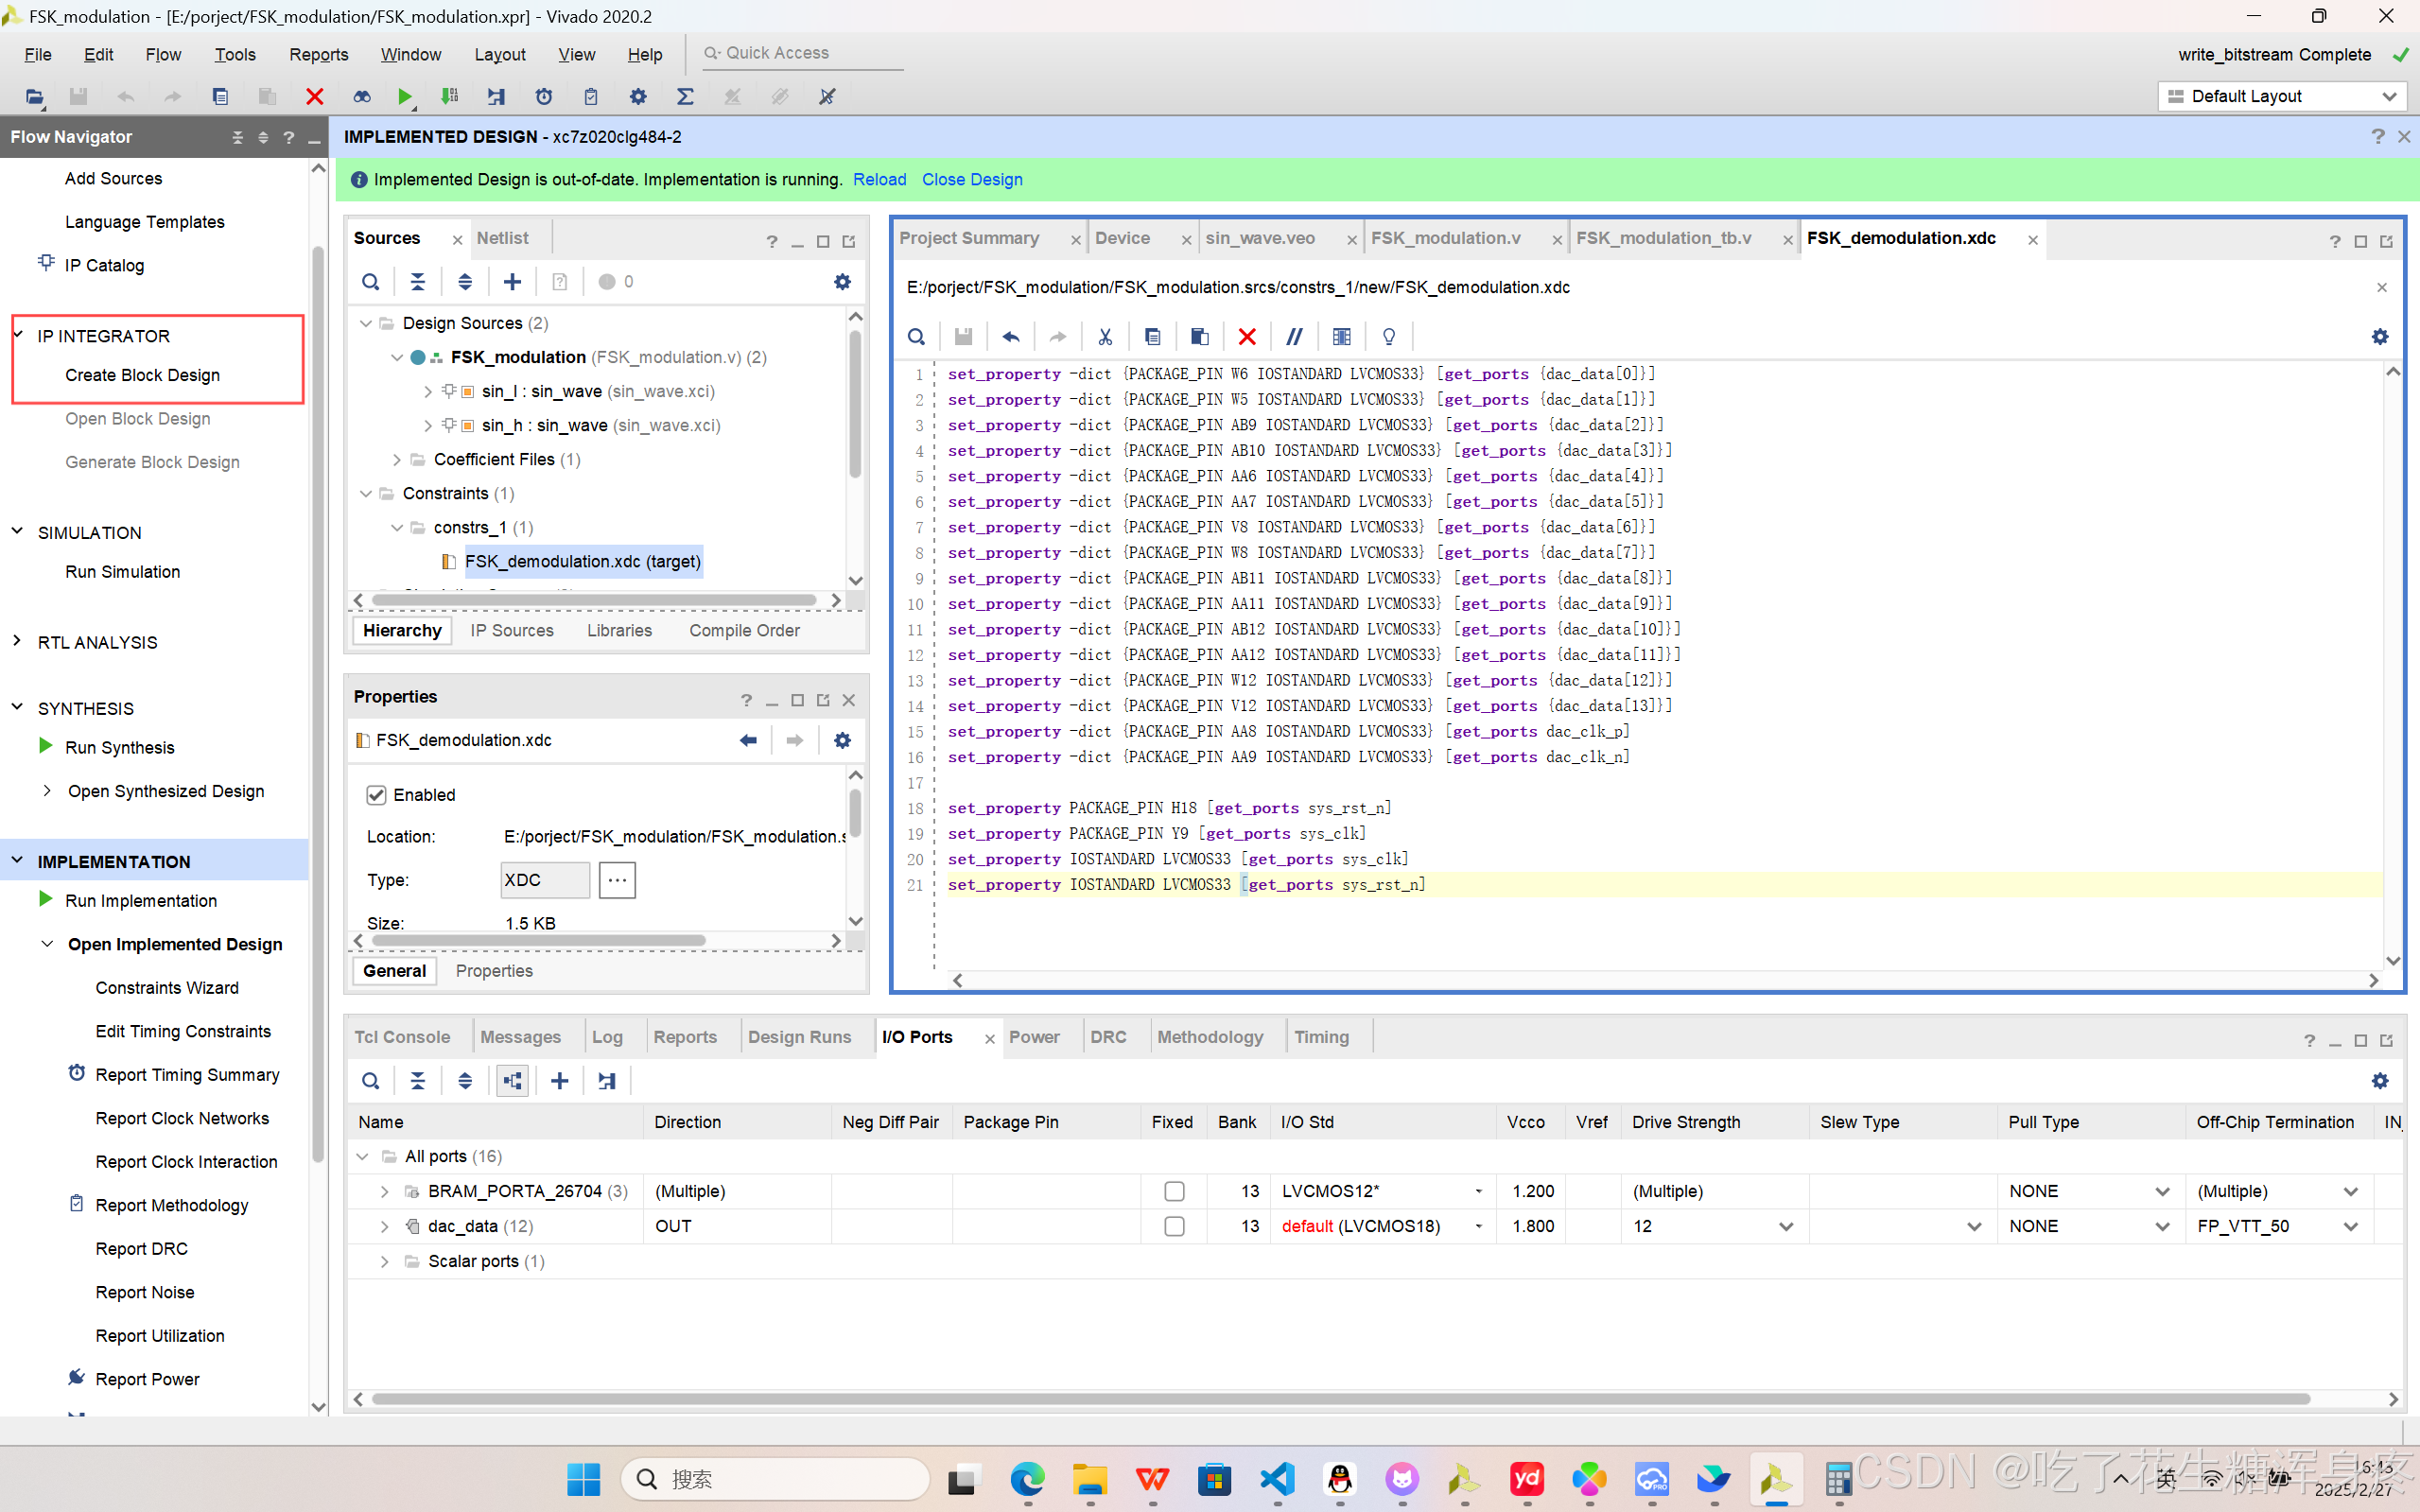
Task: Select FSK_demodulation.xdc (target) in Sources
Action: coord(583,562)
